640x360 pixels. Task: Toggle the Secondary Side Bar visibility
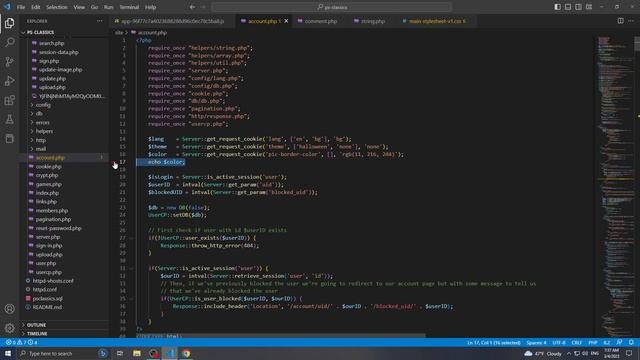pos(578,7)
